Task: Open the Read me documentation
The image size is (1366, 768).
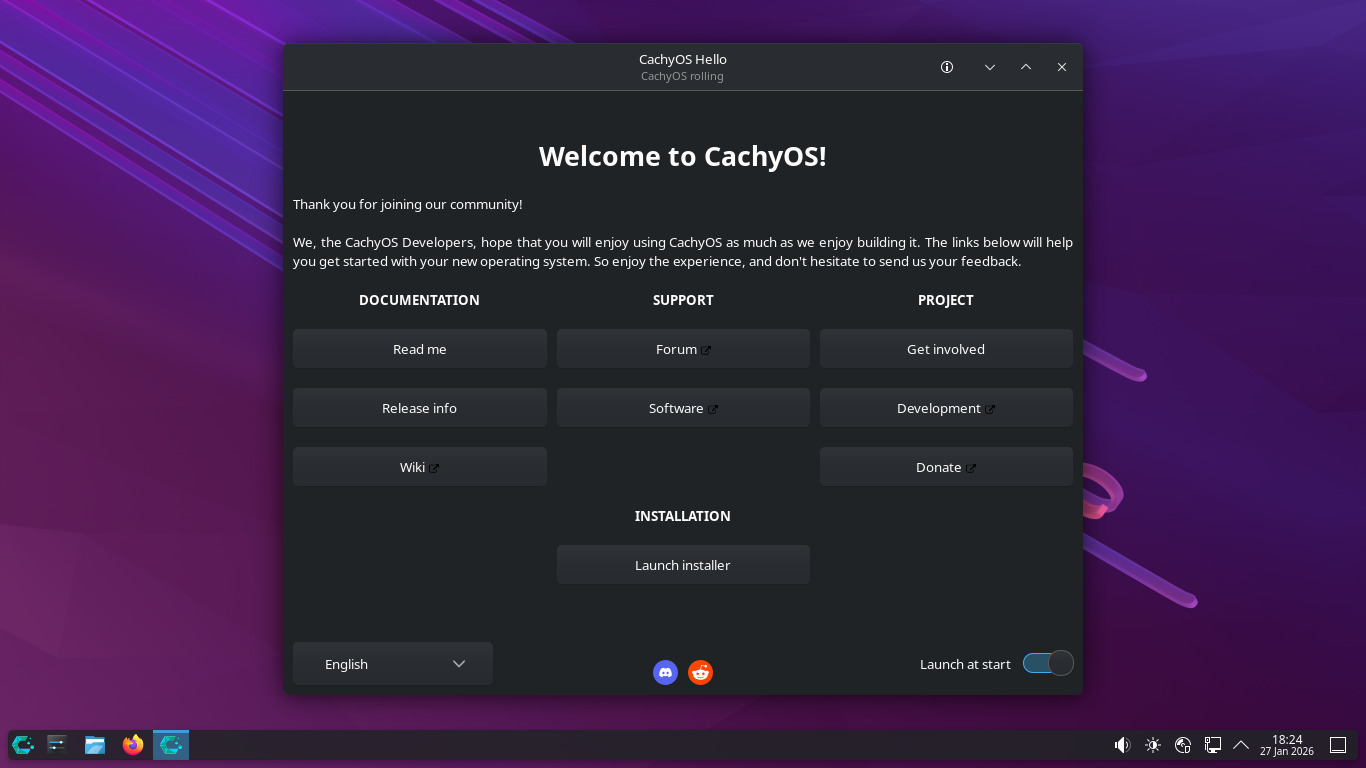Action: (x=419, y=348)
